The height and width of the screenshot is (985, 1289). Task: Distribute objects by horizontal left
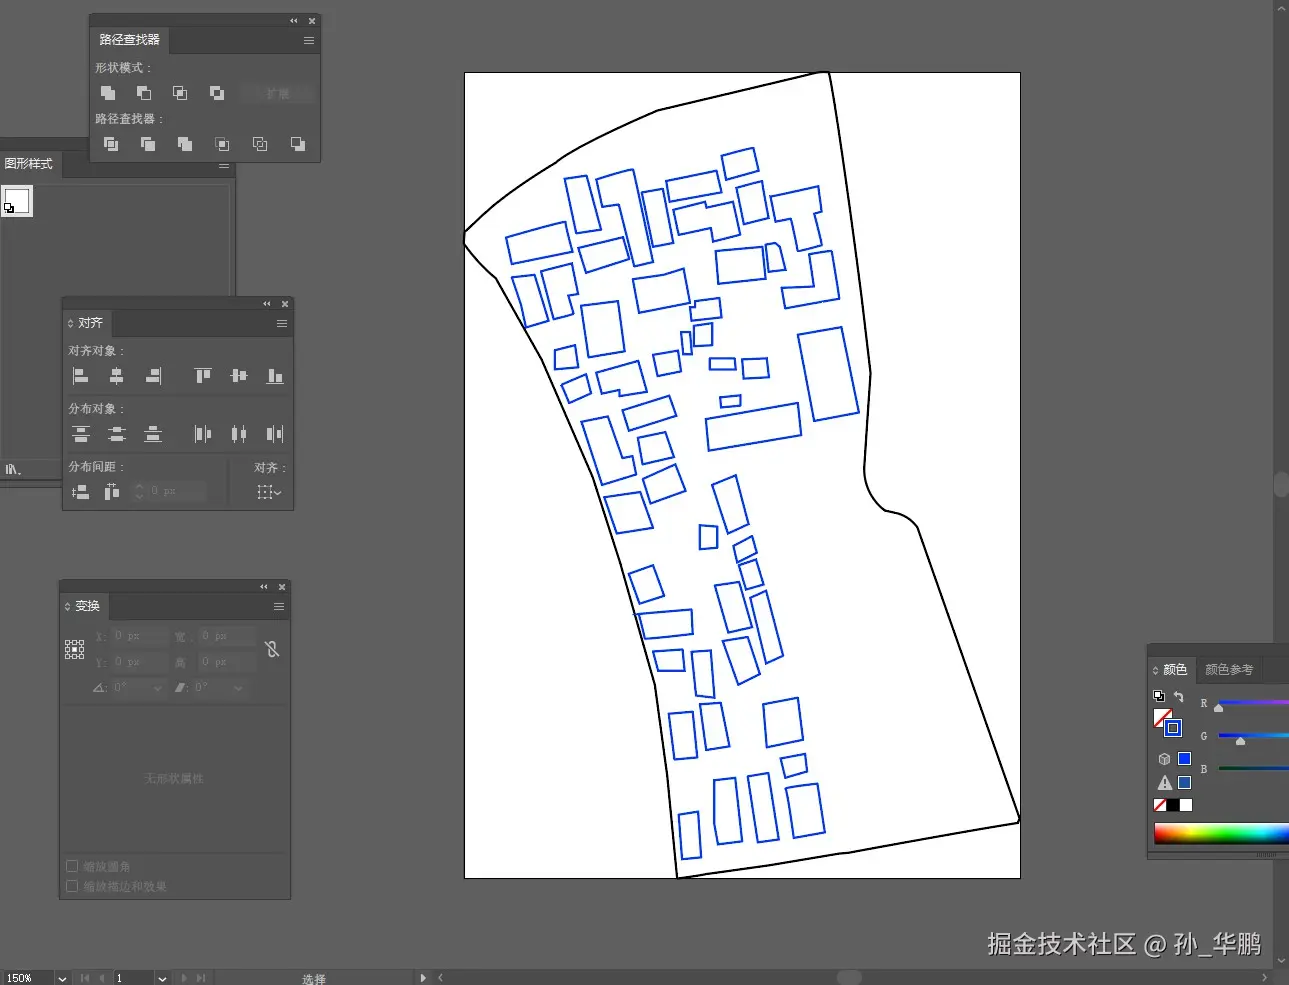click(x=203, y=434)
